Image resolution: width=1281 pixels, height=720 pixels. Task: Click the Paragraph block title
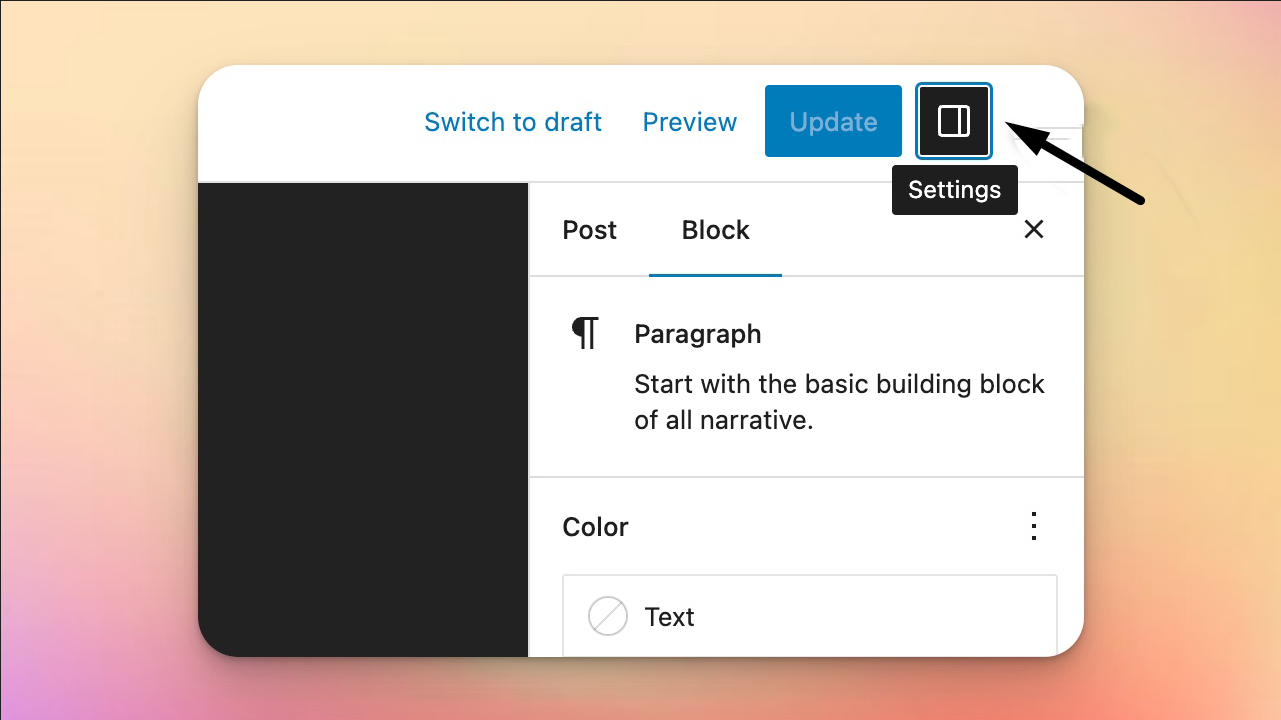pos(698,334)
